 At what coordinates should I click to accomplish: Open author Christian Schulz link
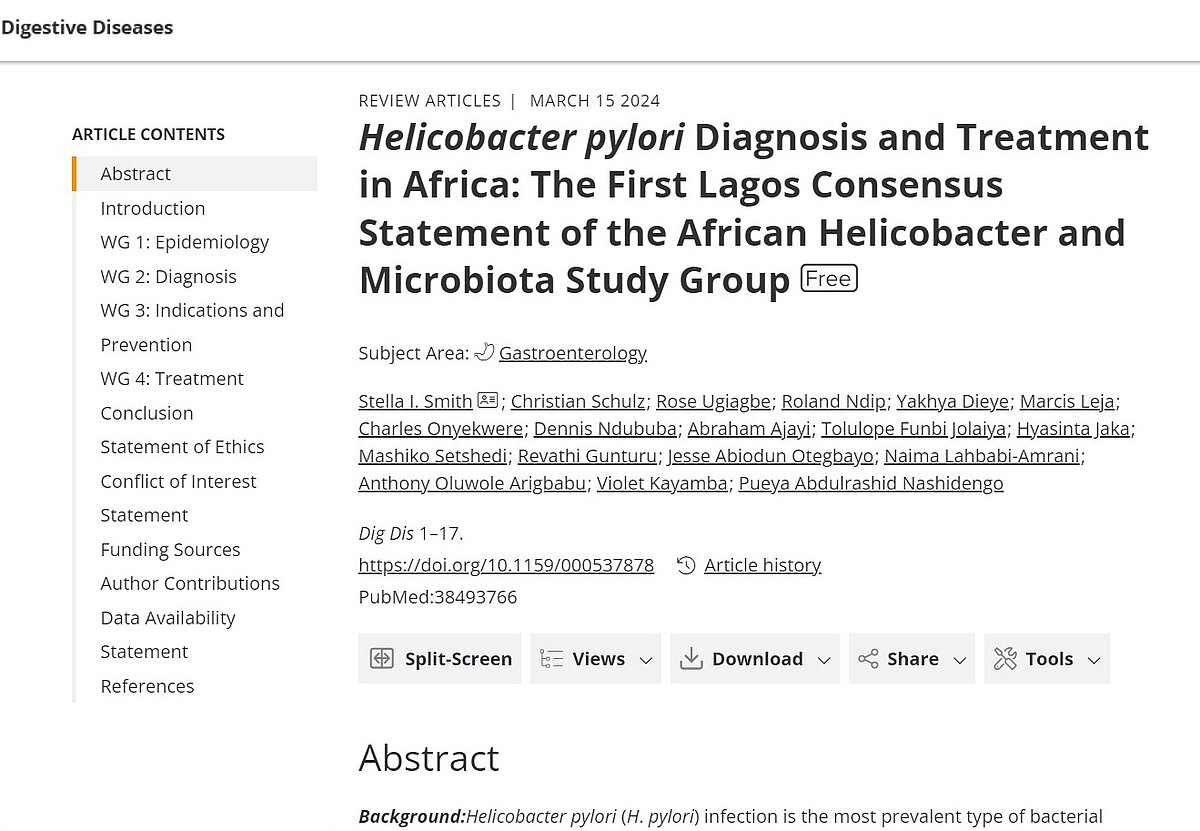(578, 401)
